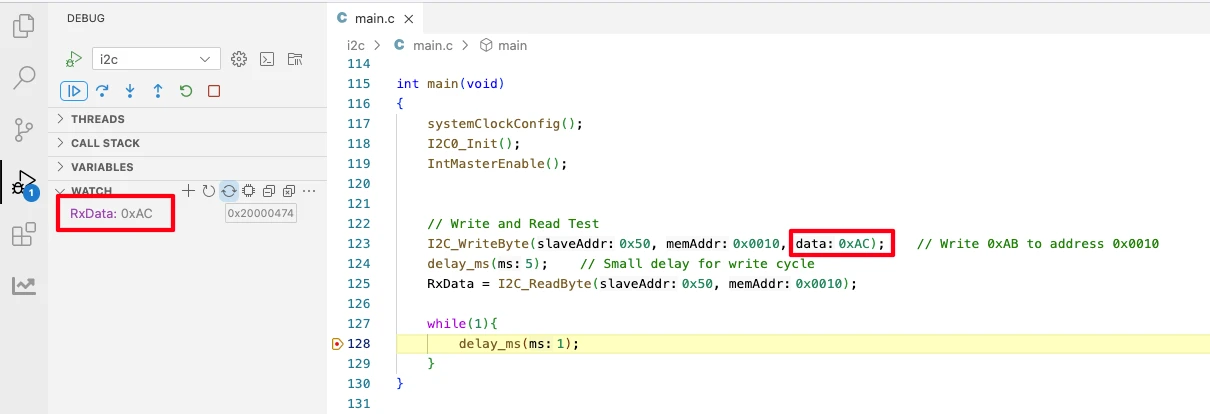Click the Continue debug button
This screenshot has height=414, width=1210.
click(73, 91)
